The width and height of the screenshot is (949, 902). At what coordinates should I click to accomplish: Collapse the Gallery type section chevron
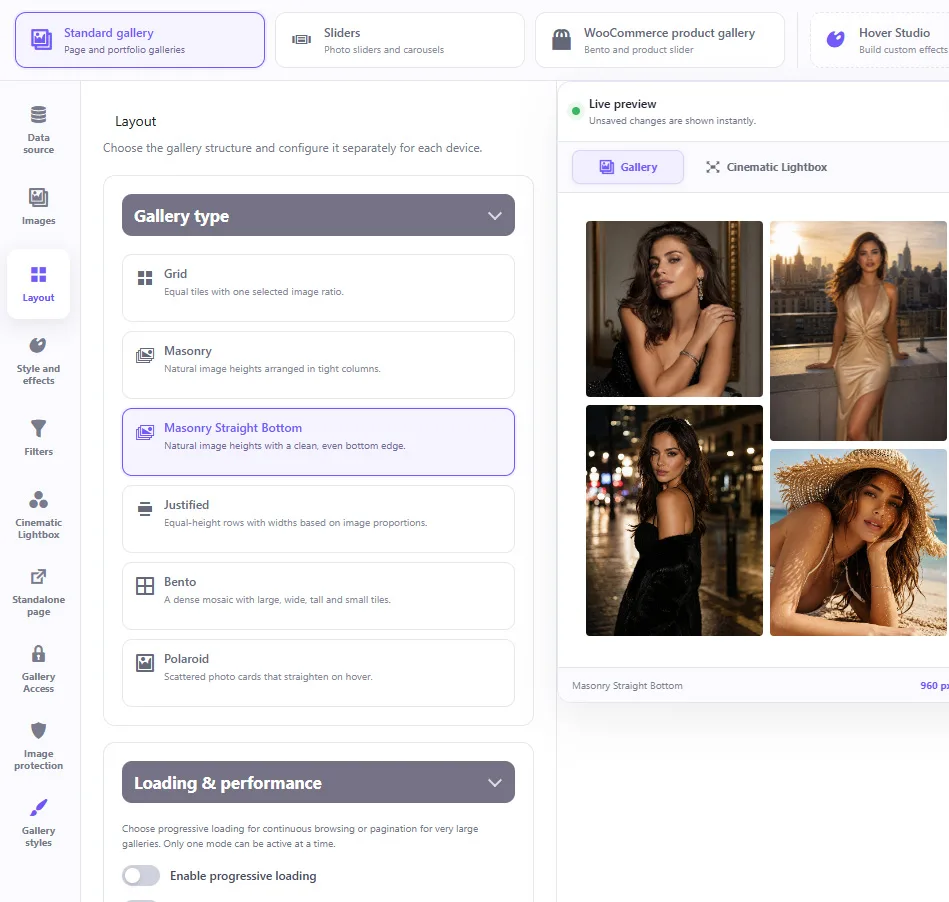click(x=494, y=216)
